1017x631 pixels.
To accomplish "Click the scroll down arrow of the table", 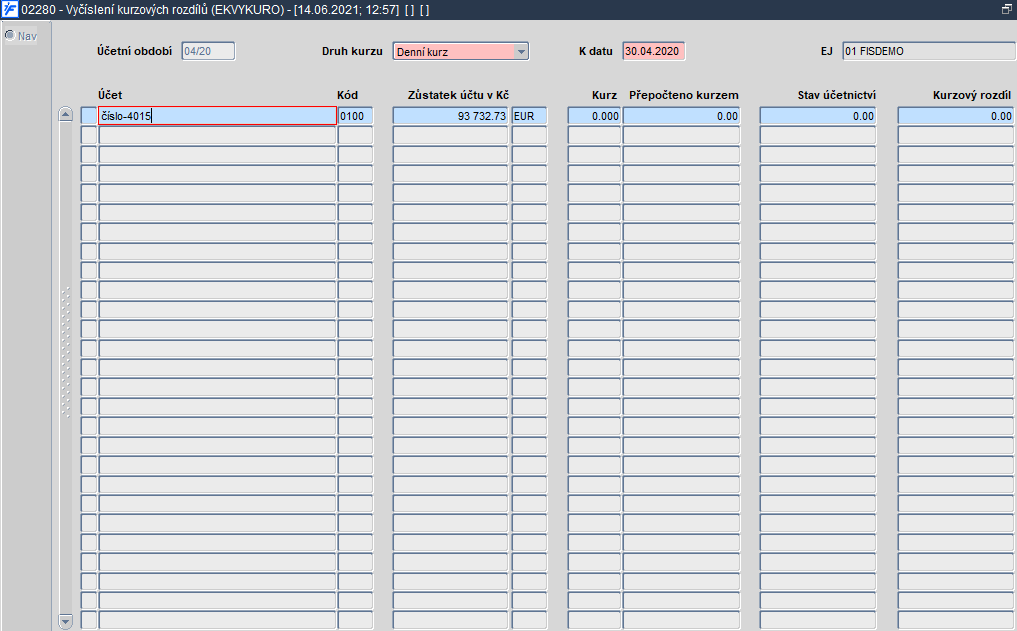I will (66, 621).
